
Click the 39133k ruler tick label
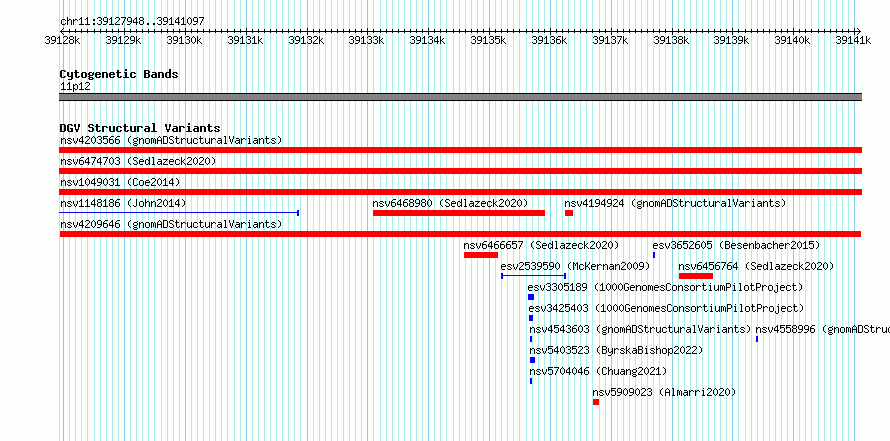tap(366, 40)
